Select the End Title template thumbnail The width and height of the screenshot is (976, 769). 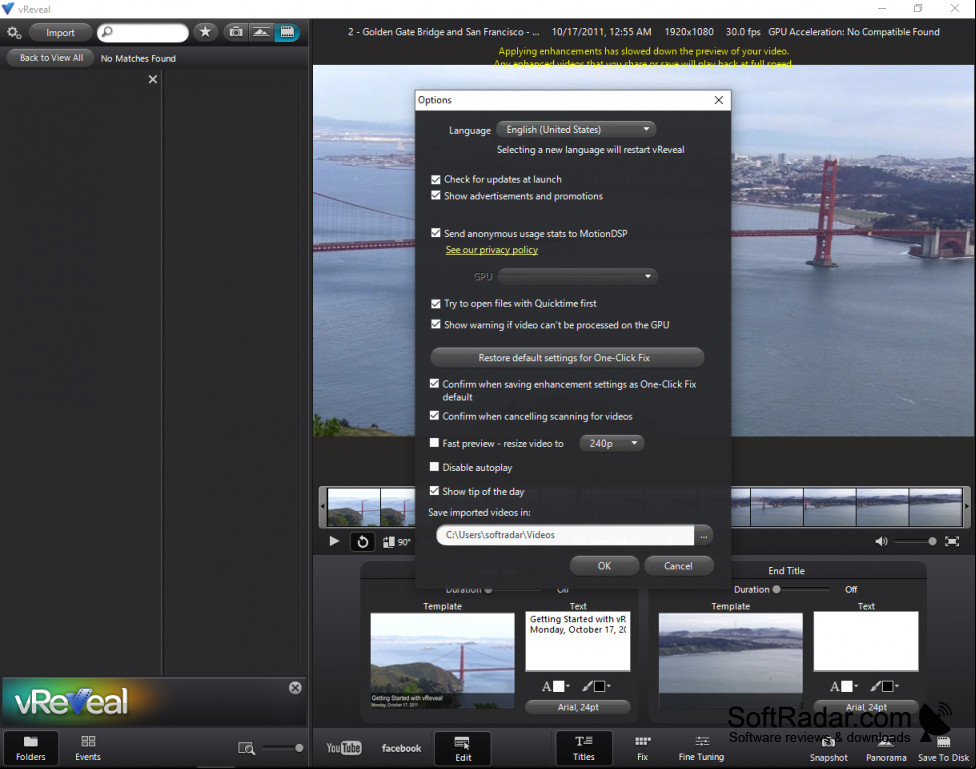(x=731, y=661)
